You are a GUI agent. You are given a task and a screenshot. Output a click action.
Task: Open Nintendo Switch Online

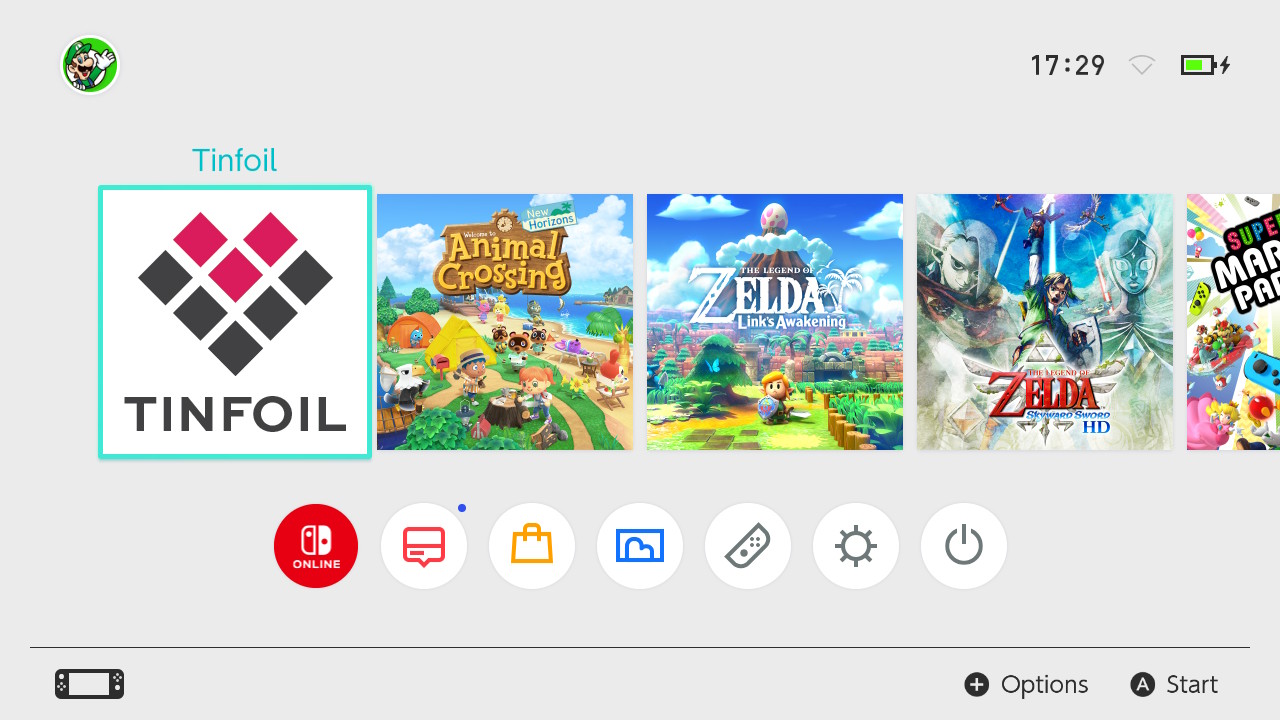coord(316,546)
